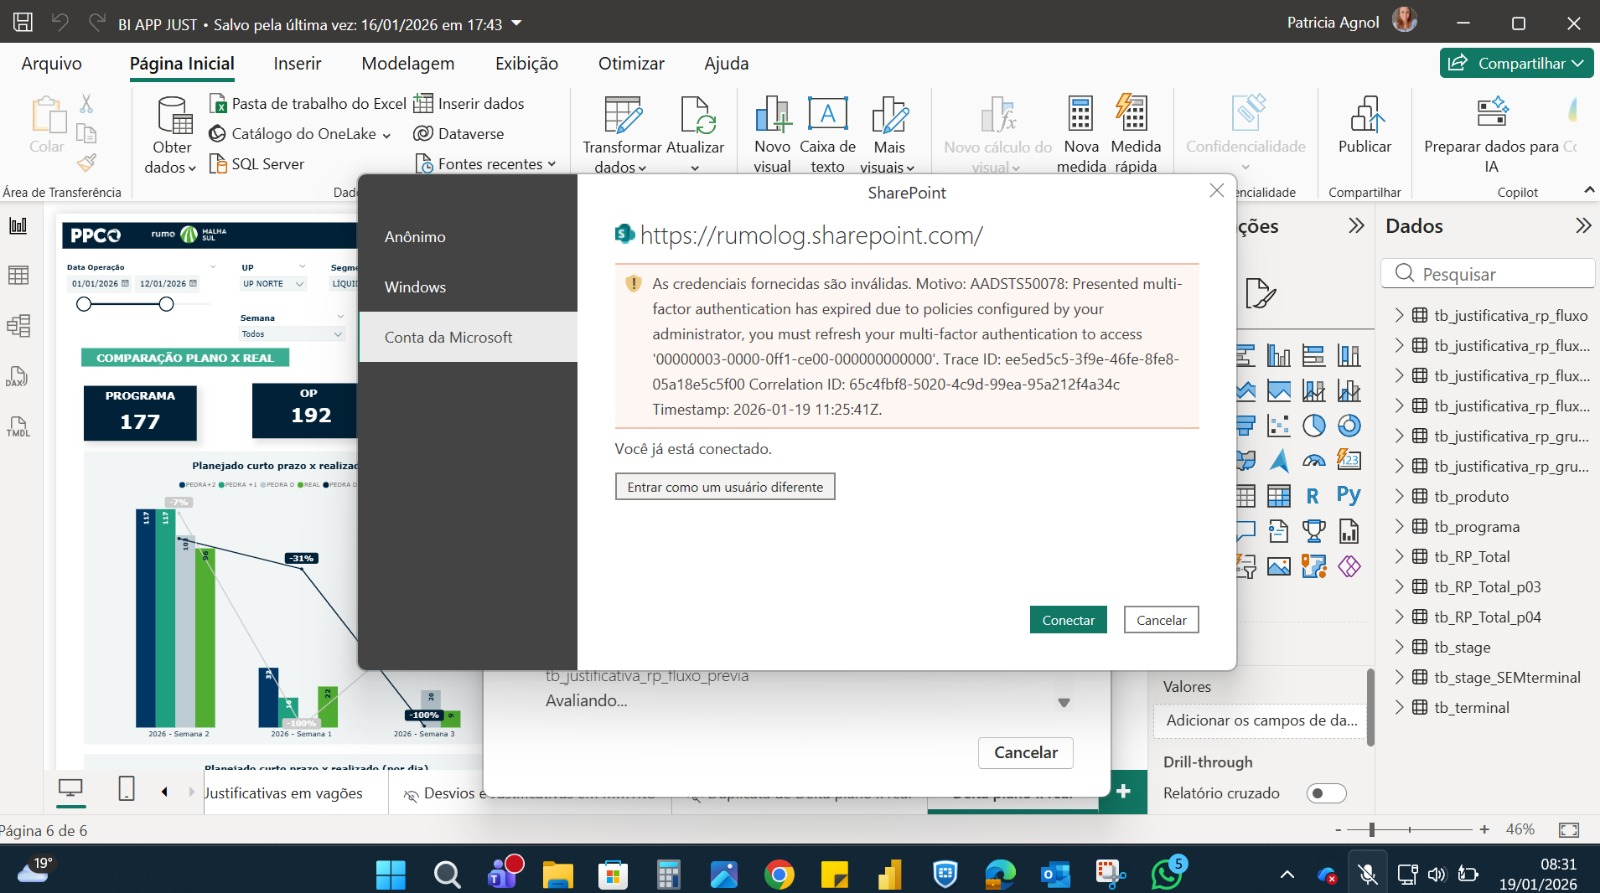1600x893 pixels.
Task: Open the DAX query view icon
Action: 18,376
